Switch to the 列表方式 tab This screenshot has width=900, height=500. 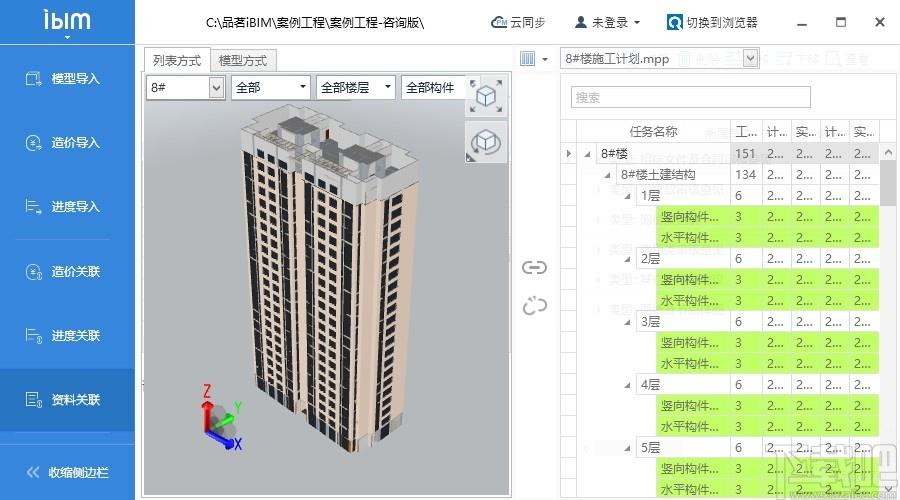176,60
